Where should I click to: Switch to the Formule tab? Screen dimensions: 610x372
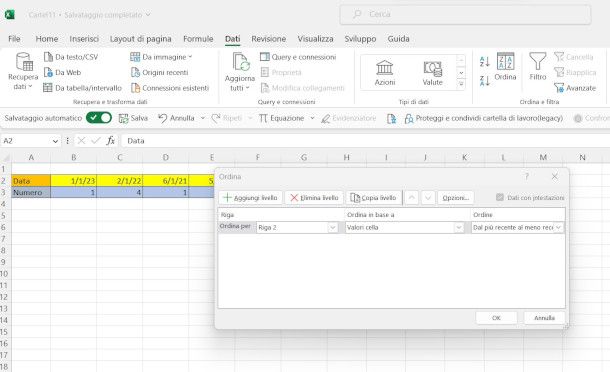(198, 39)
